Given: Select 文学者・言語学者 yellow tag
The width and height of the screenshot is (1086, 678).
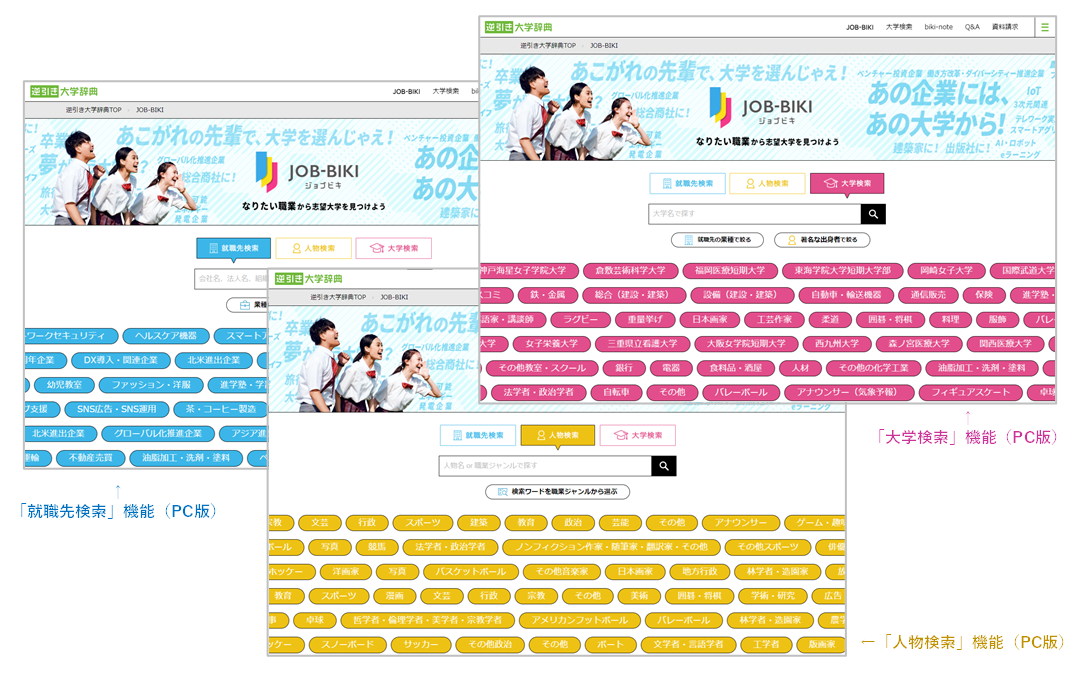Looking at the screenshot, I should [x=688, y=645].
